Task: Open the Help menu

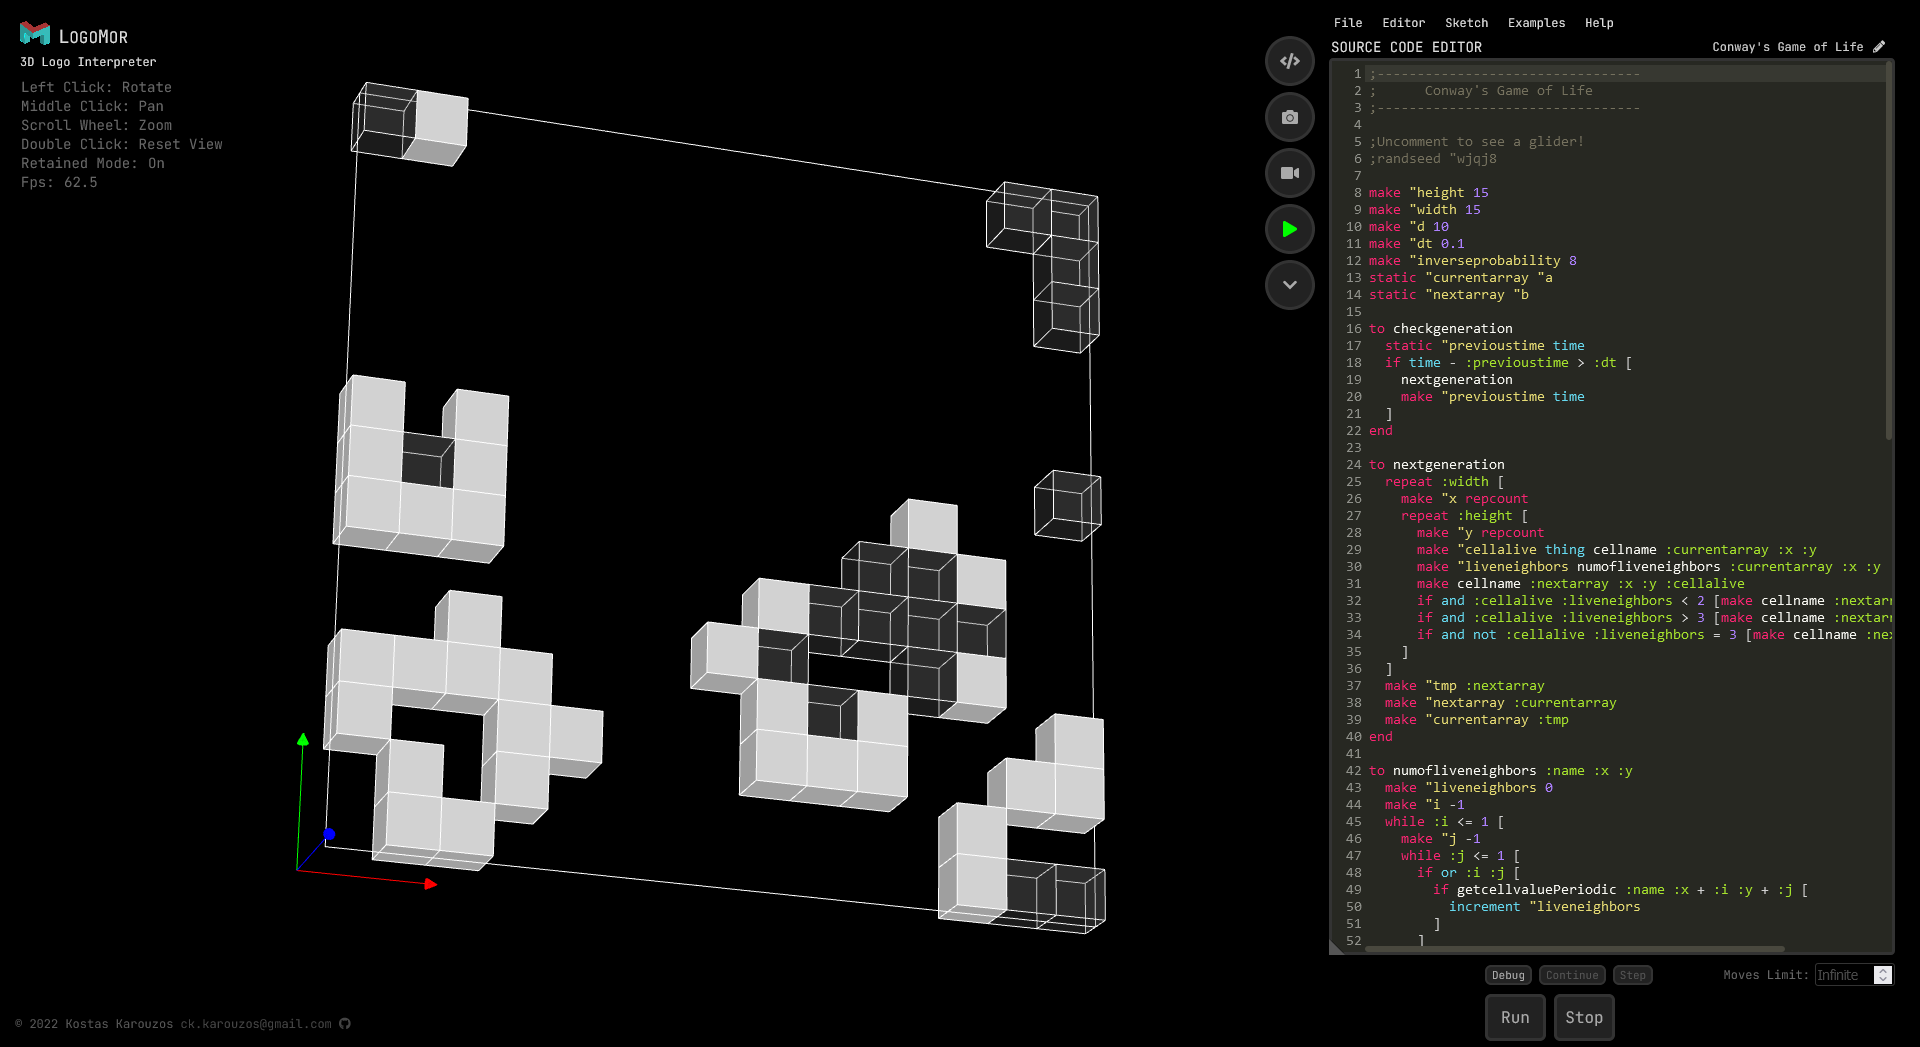Action: (x=1598, y=22)
